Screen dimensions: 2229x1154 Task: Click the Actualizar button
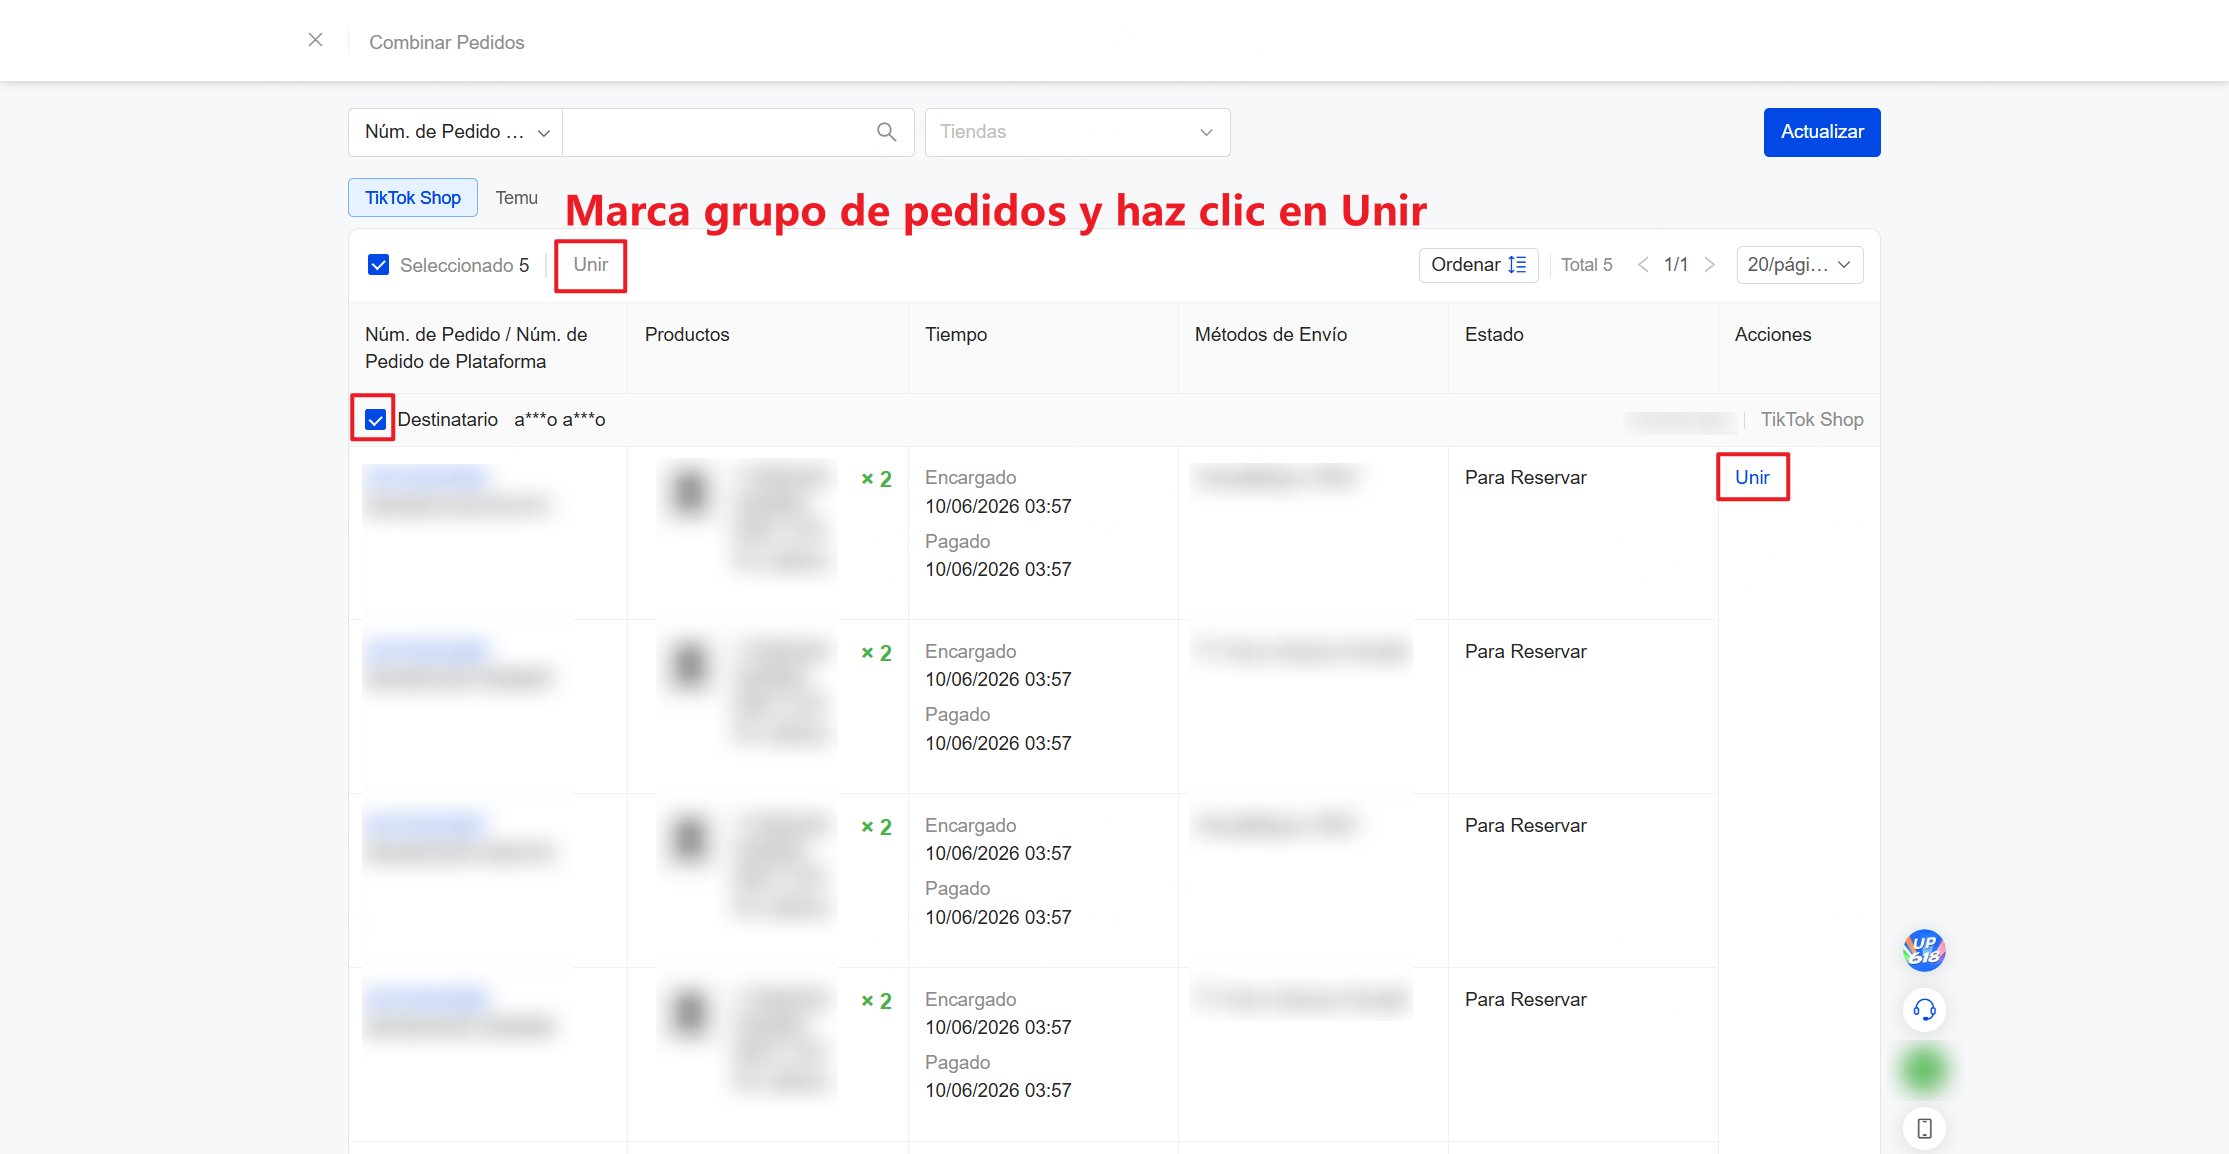click(x=1821, y=132)
